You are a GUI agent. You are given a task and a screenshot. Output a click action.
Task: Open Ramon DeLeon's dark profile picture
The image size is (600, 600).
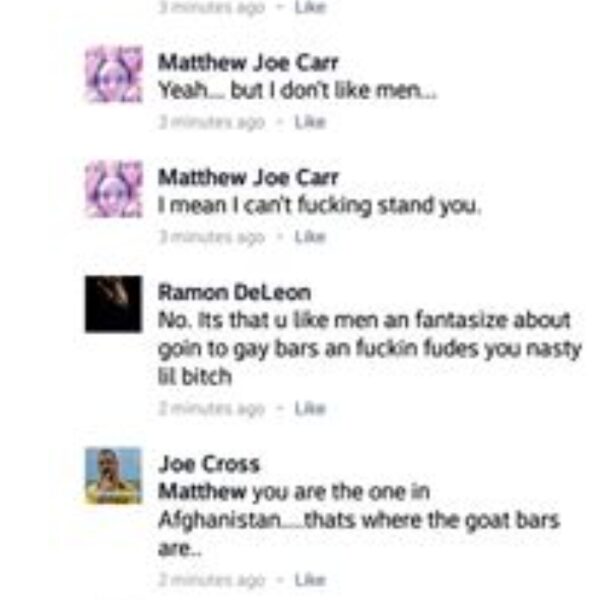click(113, 304)
